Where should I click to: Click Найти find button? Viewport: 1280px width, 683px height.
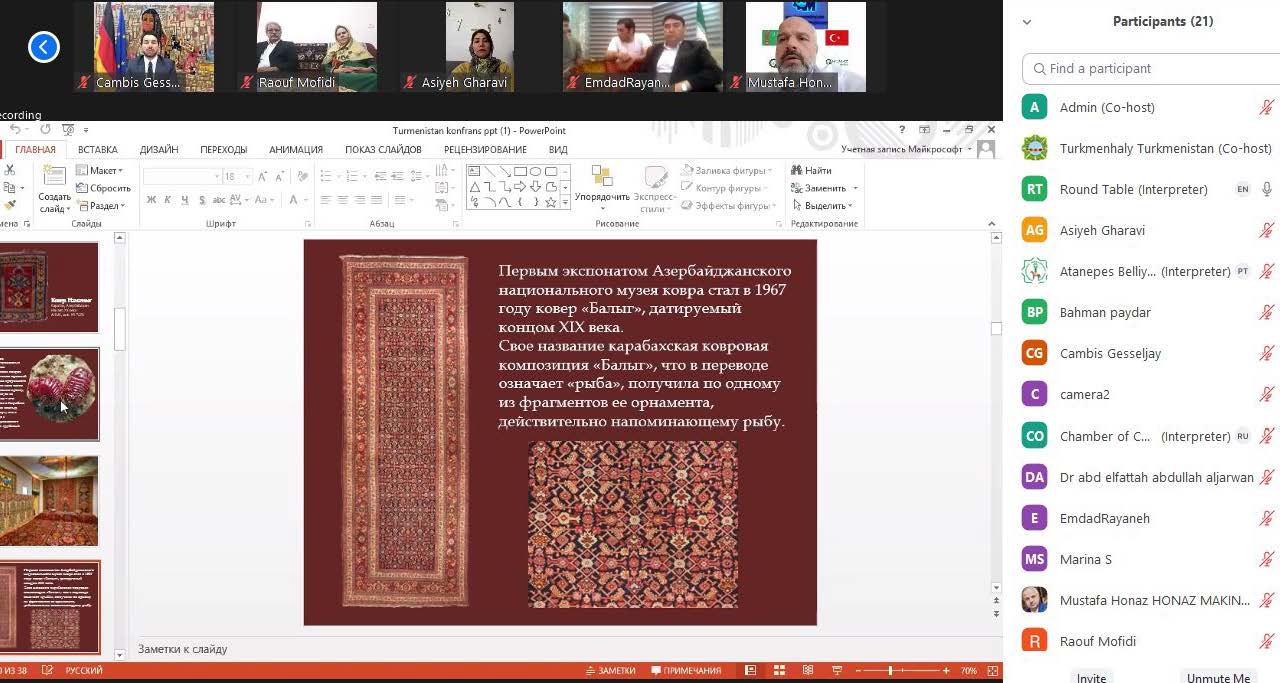[810, 170]
